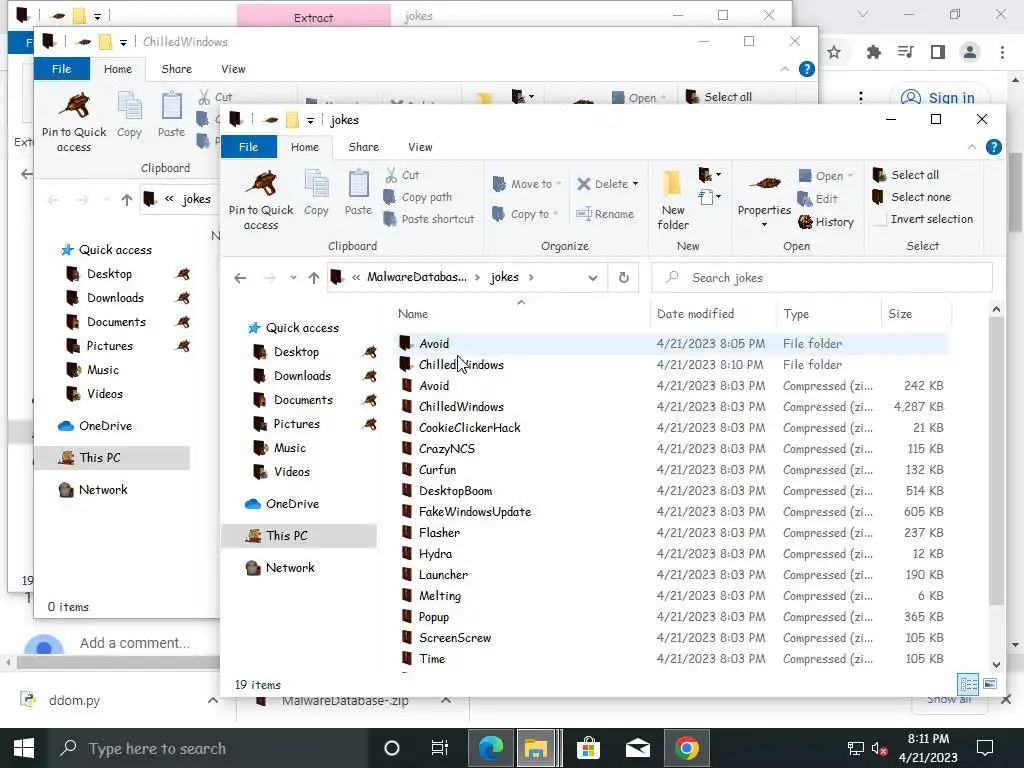Sort by the Type column header

coord(796,314)
